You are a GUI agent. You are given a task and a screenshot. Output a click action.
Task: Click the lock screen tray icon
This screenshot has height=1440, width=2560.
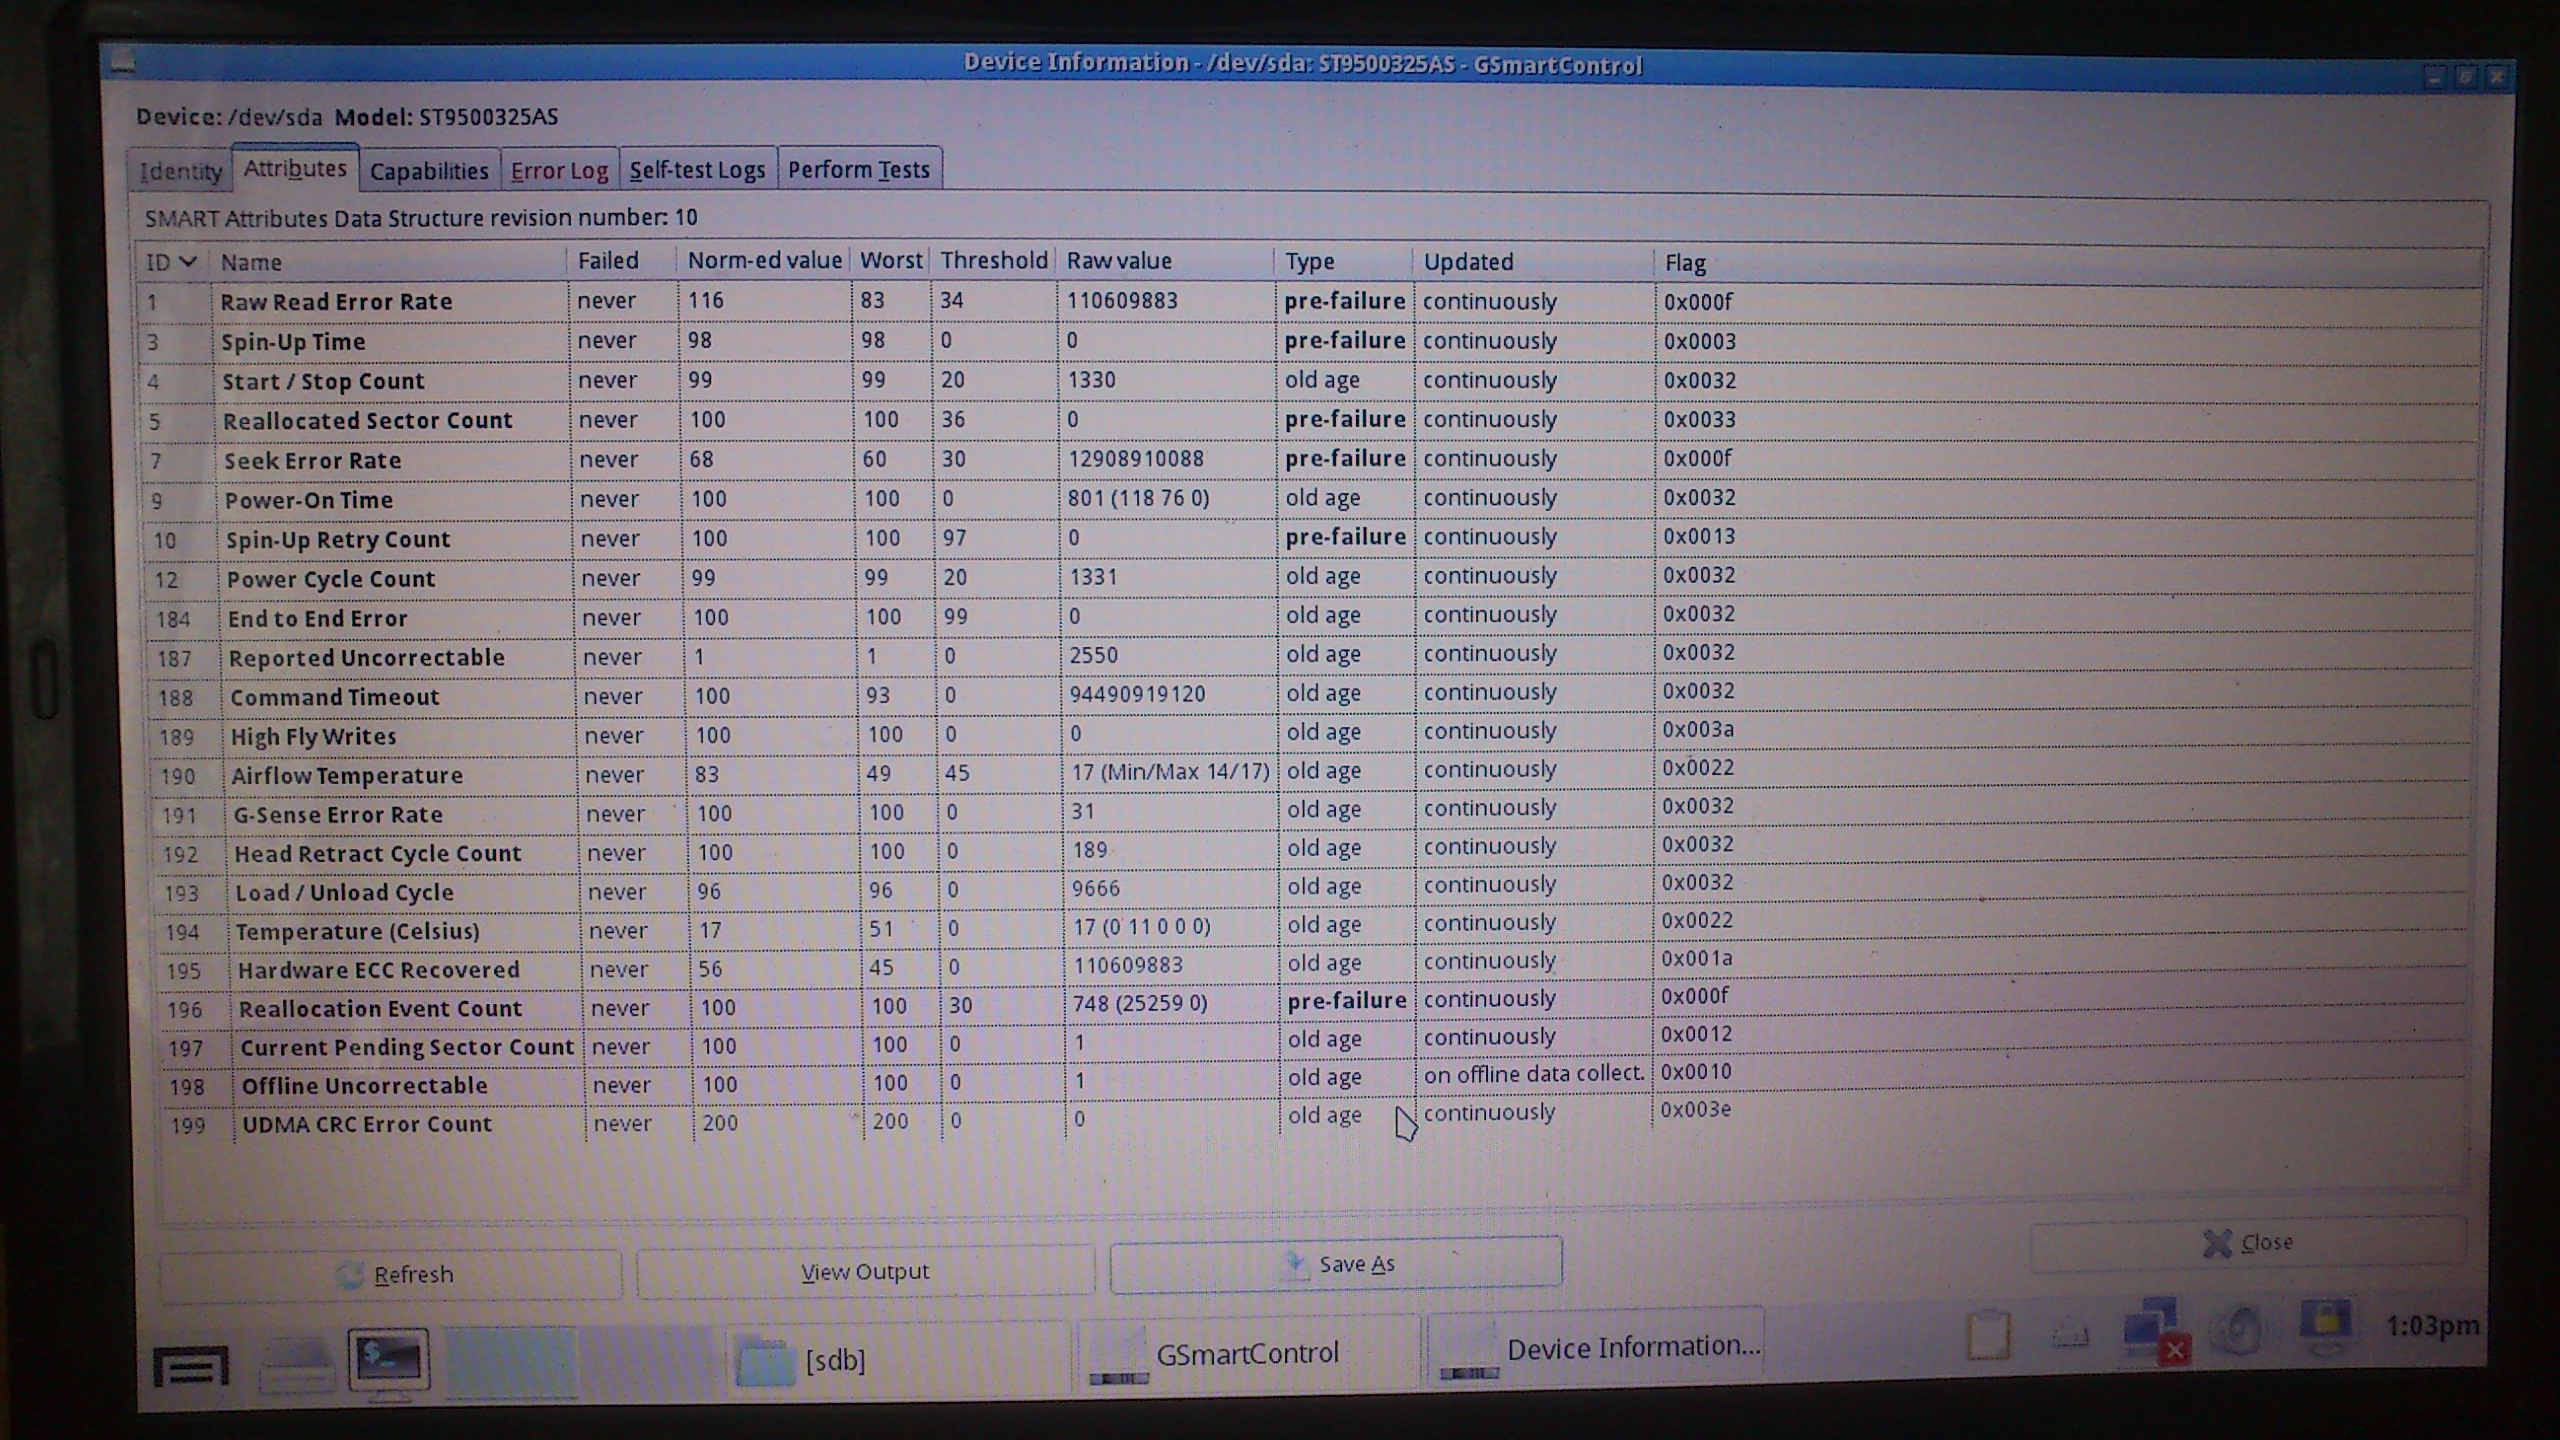[x=2325, y=1325]
